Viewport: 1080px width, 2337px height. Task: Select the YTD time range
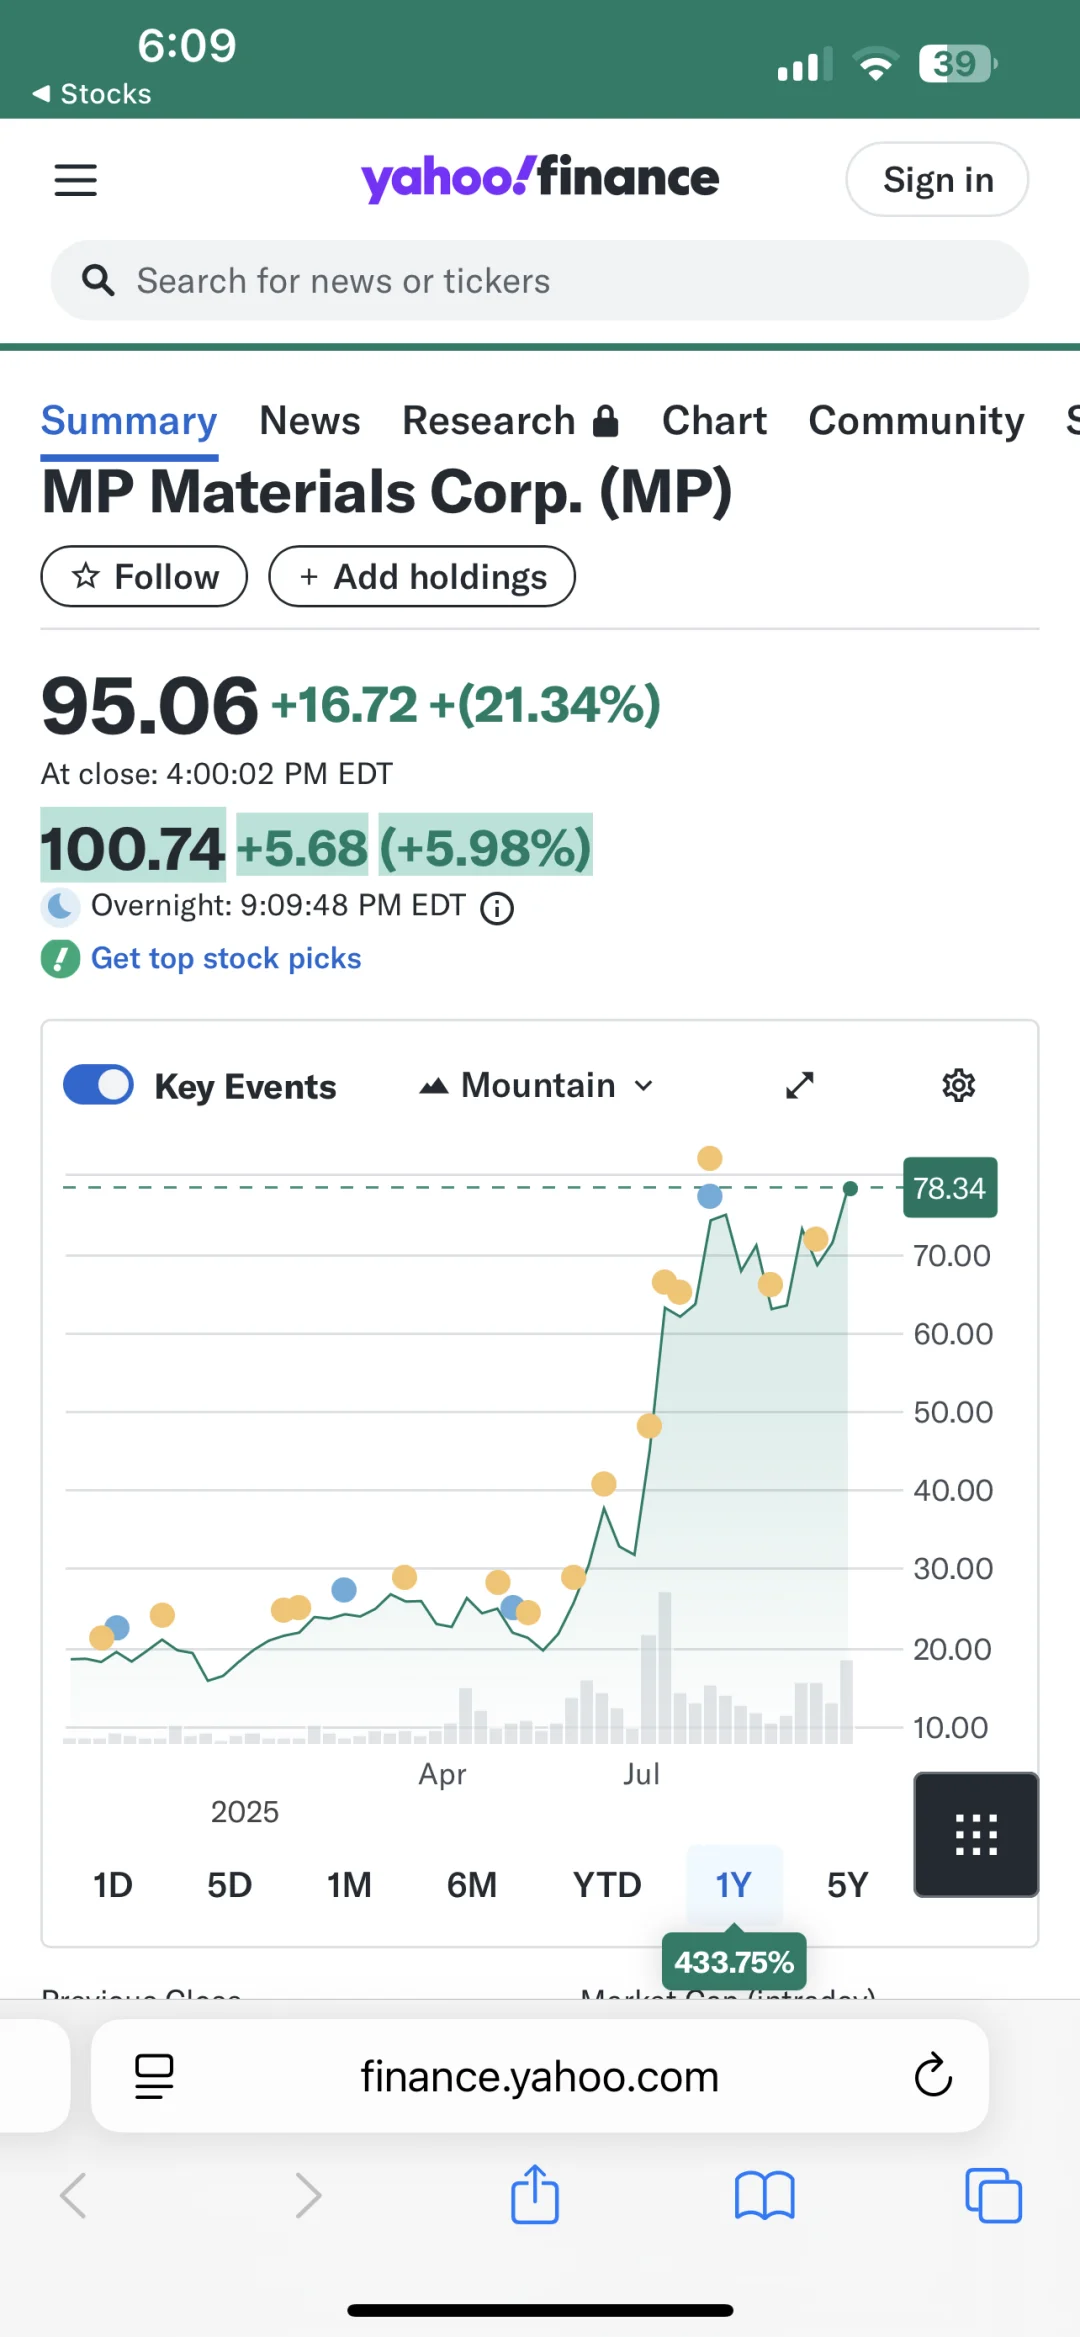coord(607,1885)
